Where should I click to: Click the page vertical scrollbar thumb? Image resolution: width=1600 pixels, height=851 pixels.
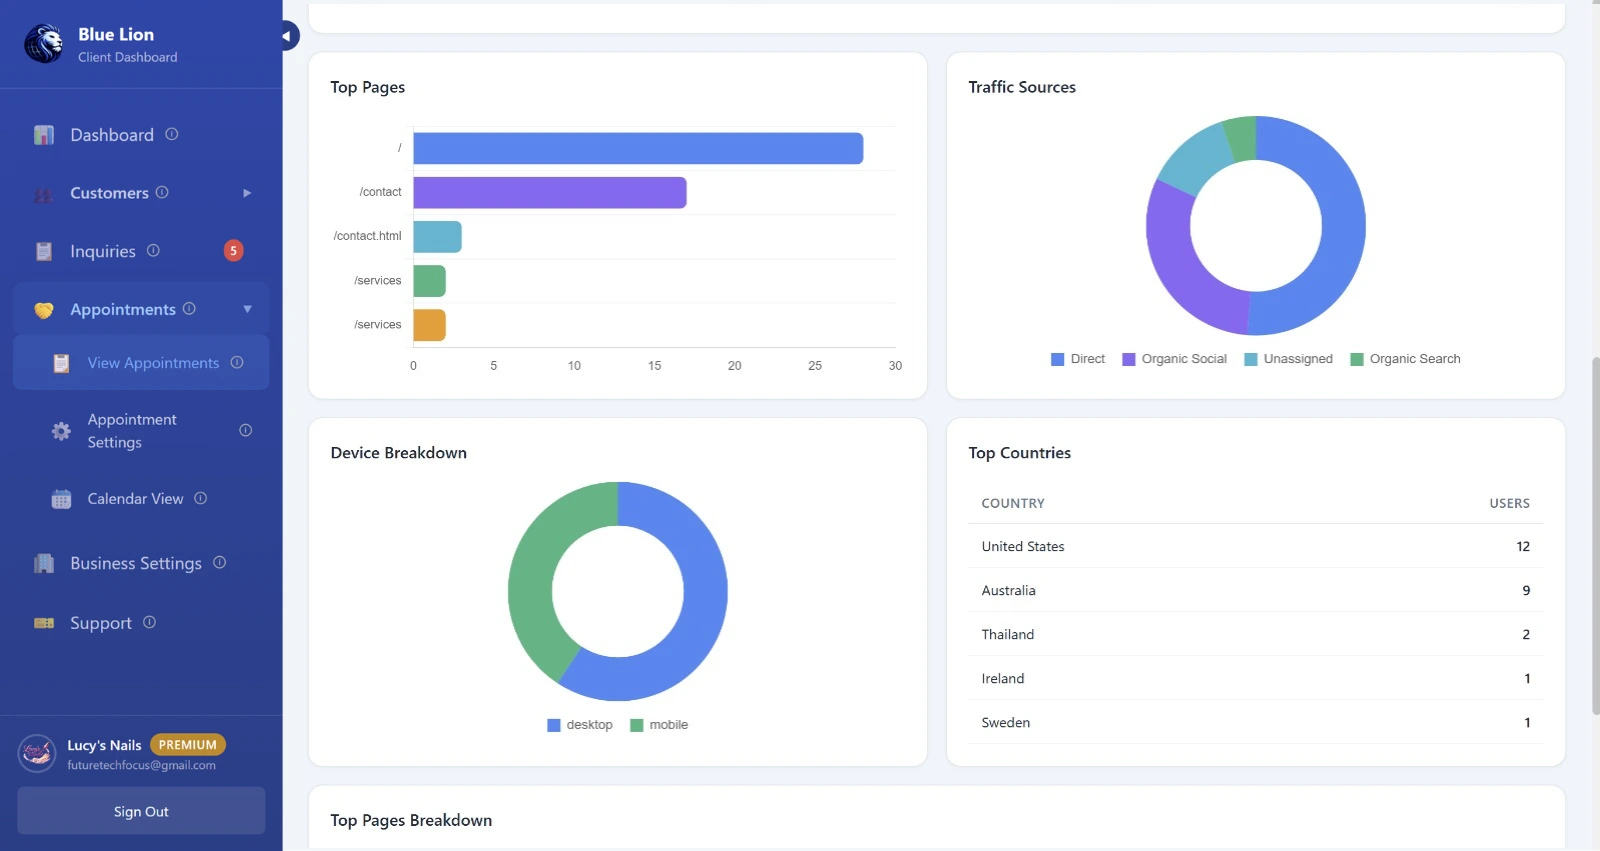[1595, 535]
